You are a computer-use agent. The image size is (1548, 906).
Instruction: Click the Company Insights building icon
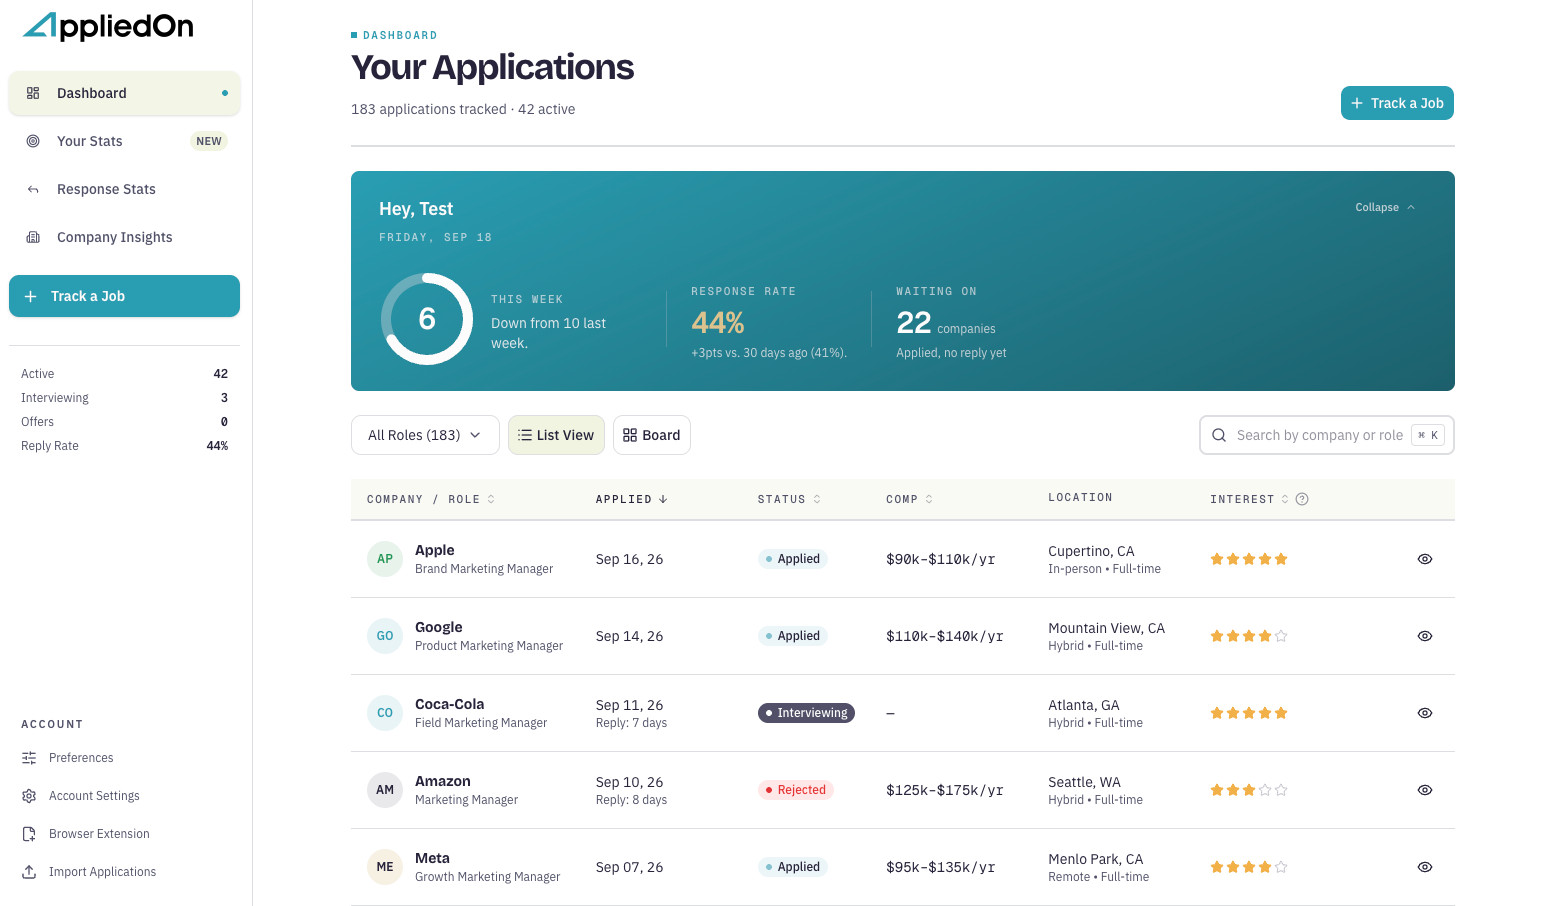pyautogui.click(x=33, y=237)
